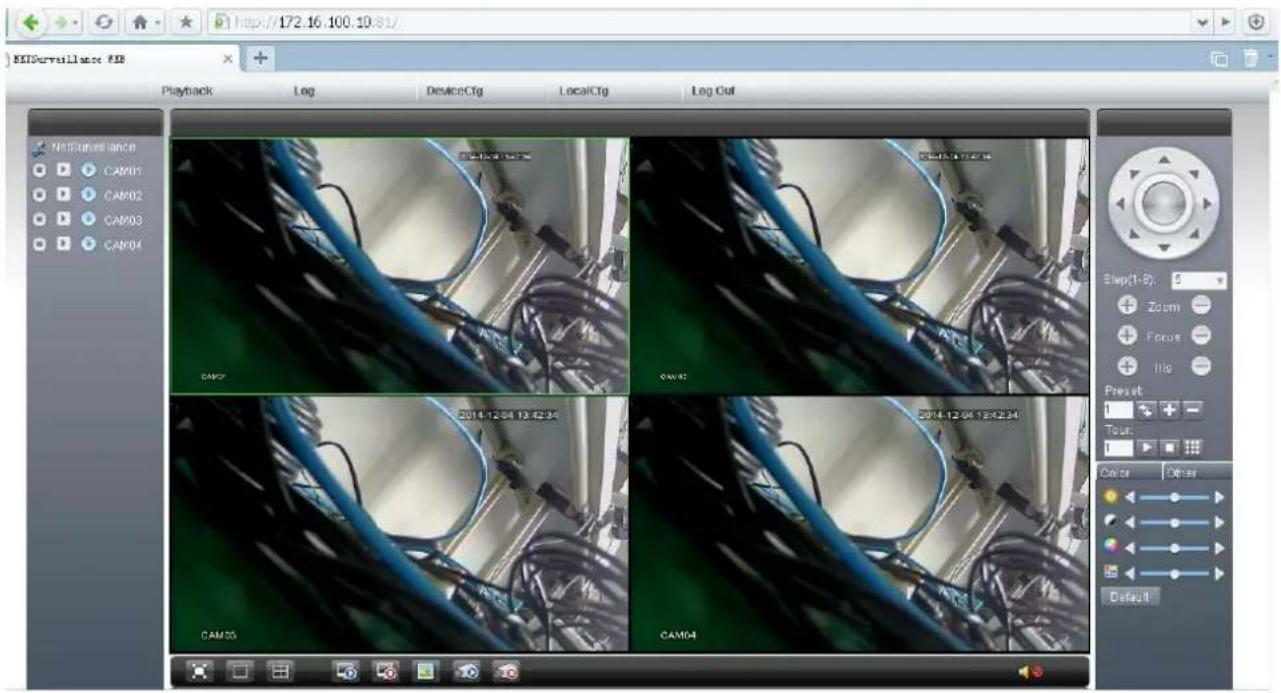Screen dimensions: 1281x693
Task: Start CAM02 extra stream with square play icon
Action: (64, 195)
